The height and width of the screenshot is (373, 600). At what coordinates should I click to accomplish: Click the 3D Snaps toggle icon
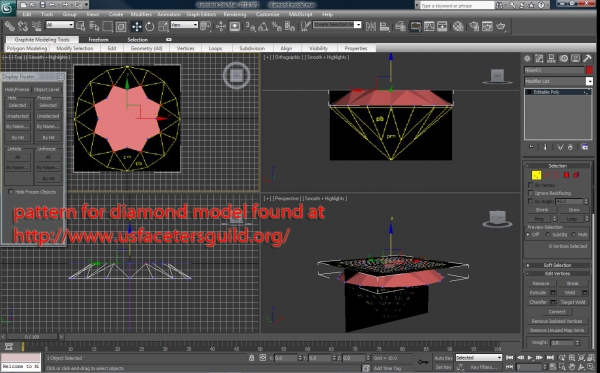click(250, 26)
